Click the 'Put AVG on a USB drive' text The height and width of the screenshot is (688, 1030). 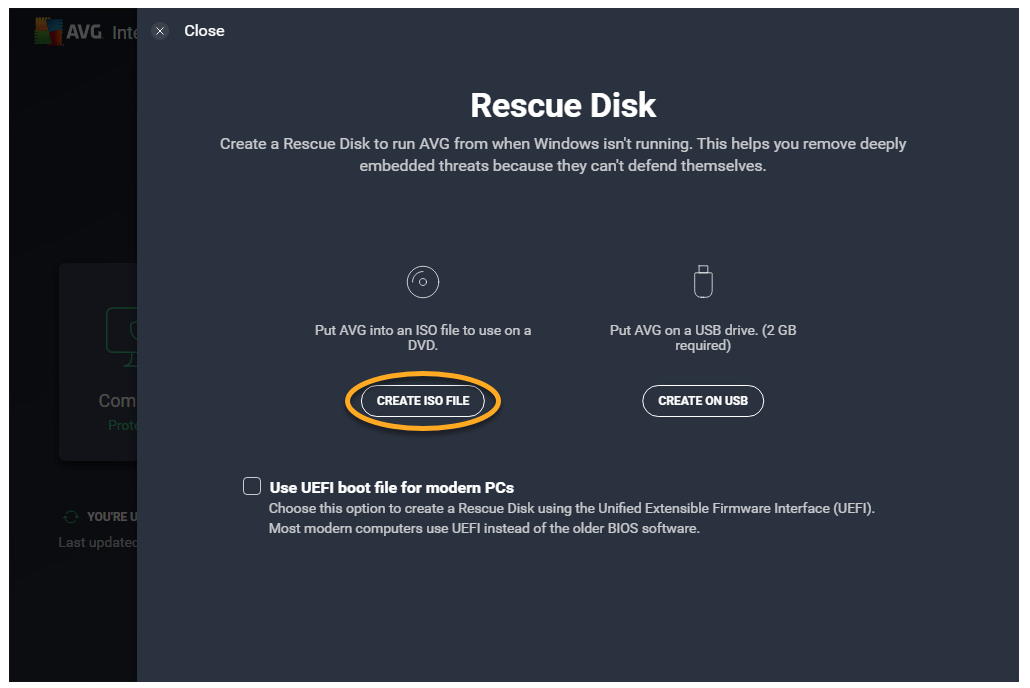(703, 338)
